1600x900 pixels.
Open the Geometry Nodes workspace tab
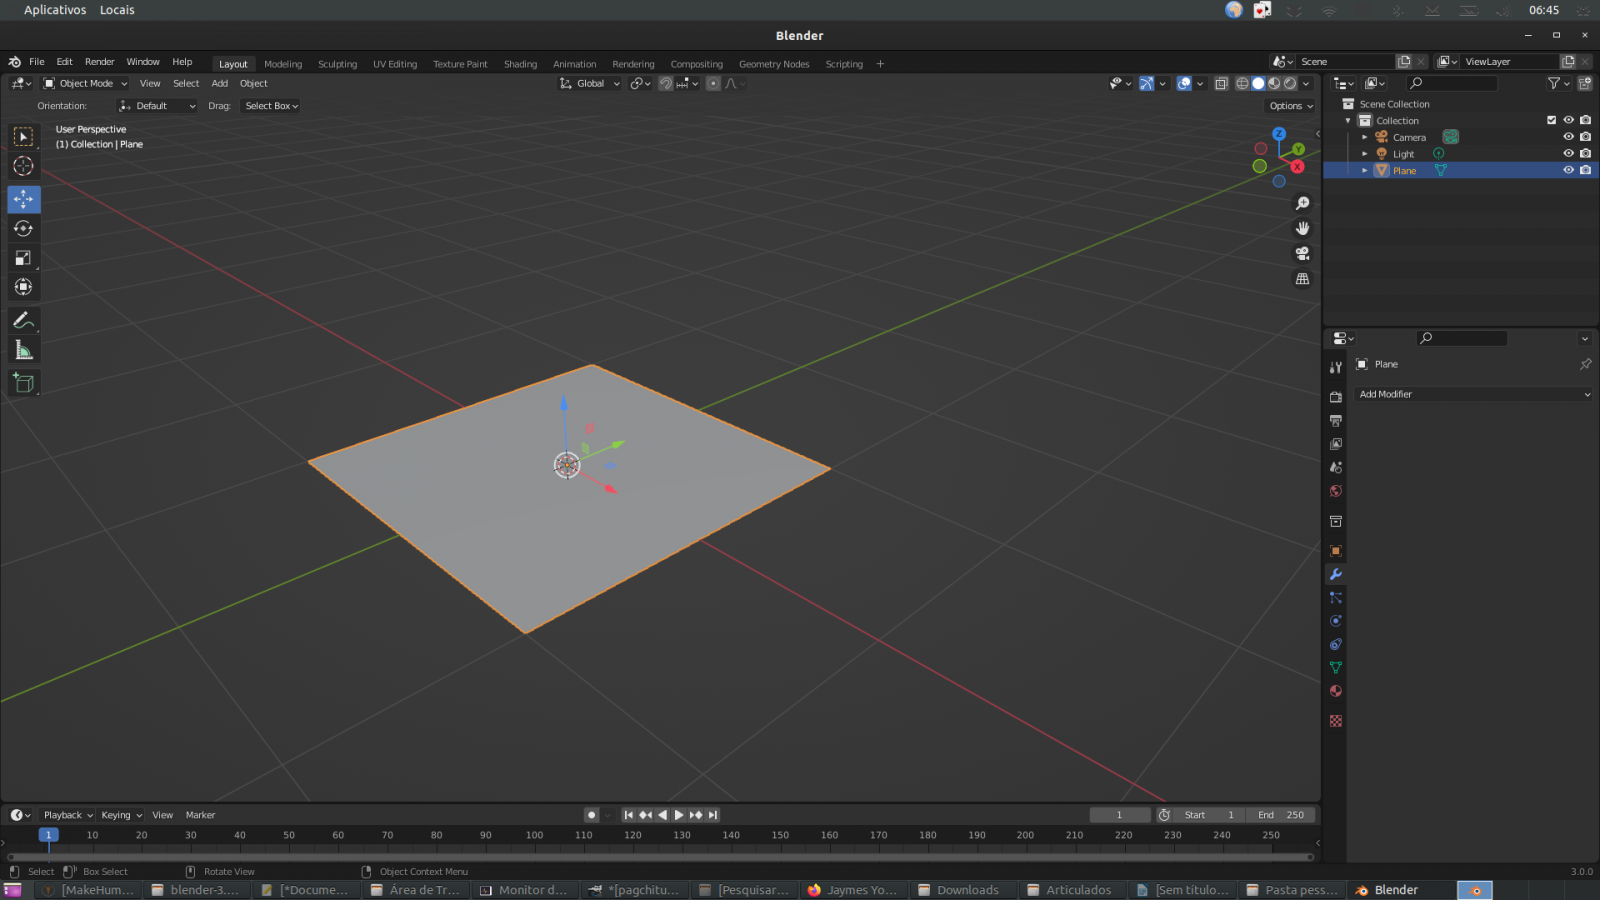774,64
